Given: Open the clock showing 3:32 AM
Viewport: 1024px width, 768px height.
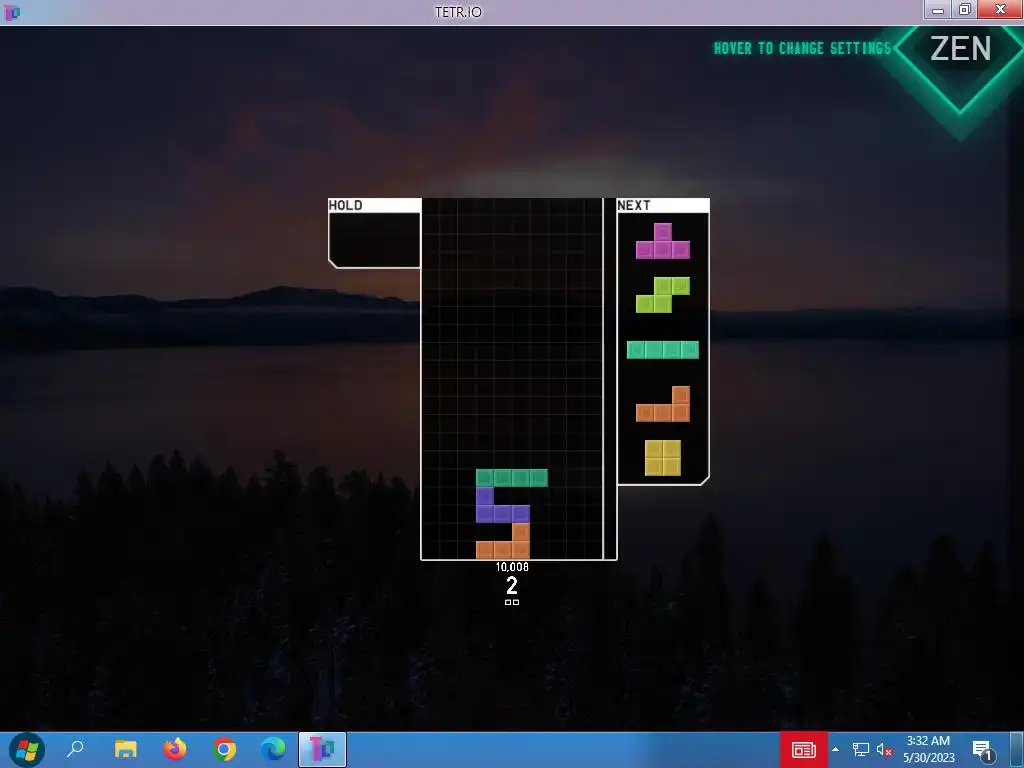Looking at the screenshot, I should [x=929, y=749].
